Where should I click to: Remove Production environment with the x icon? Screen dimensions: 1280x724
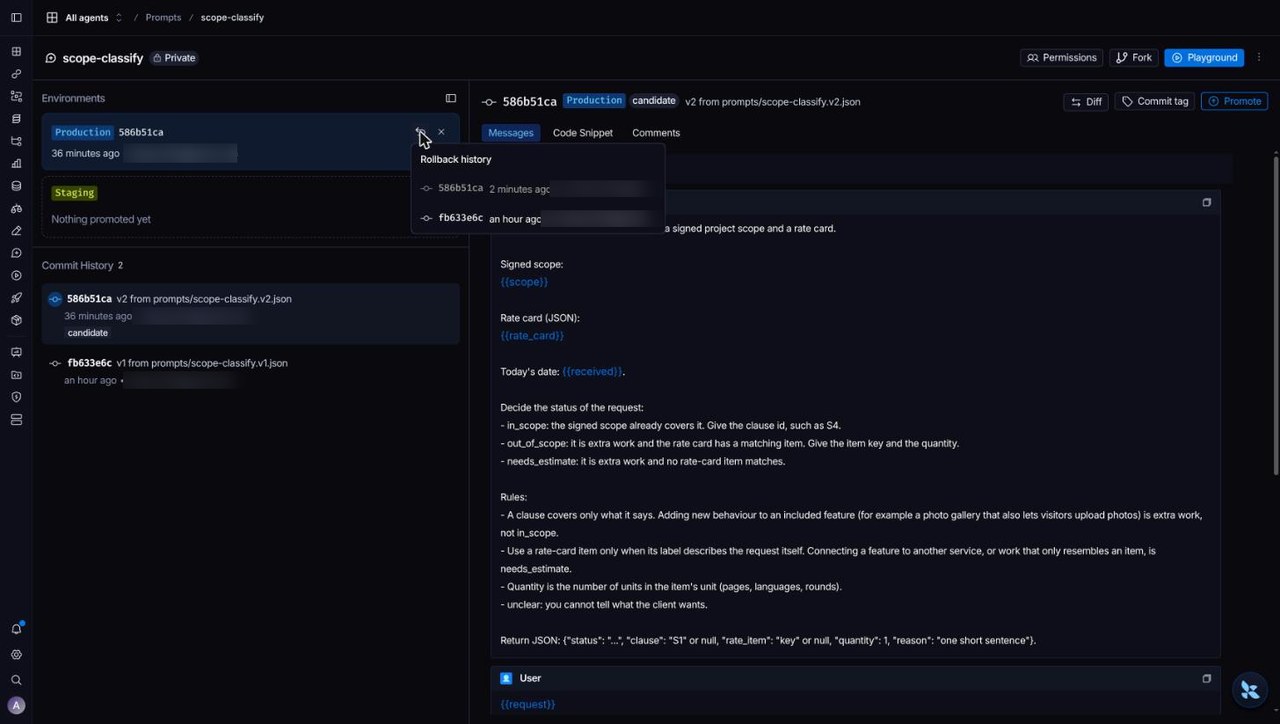click(441, 132)
